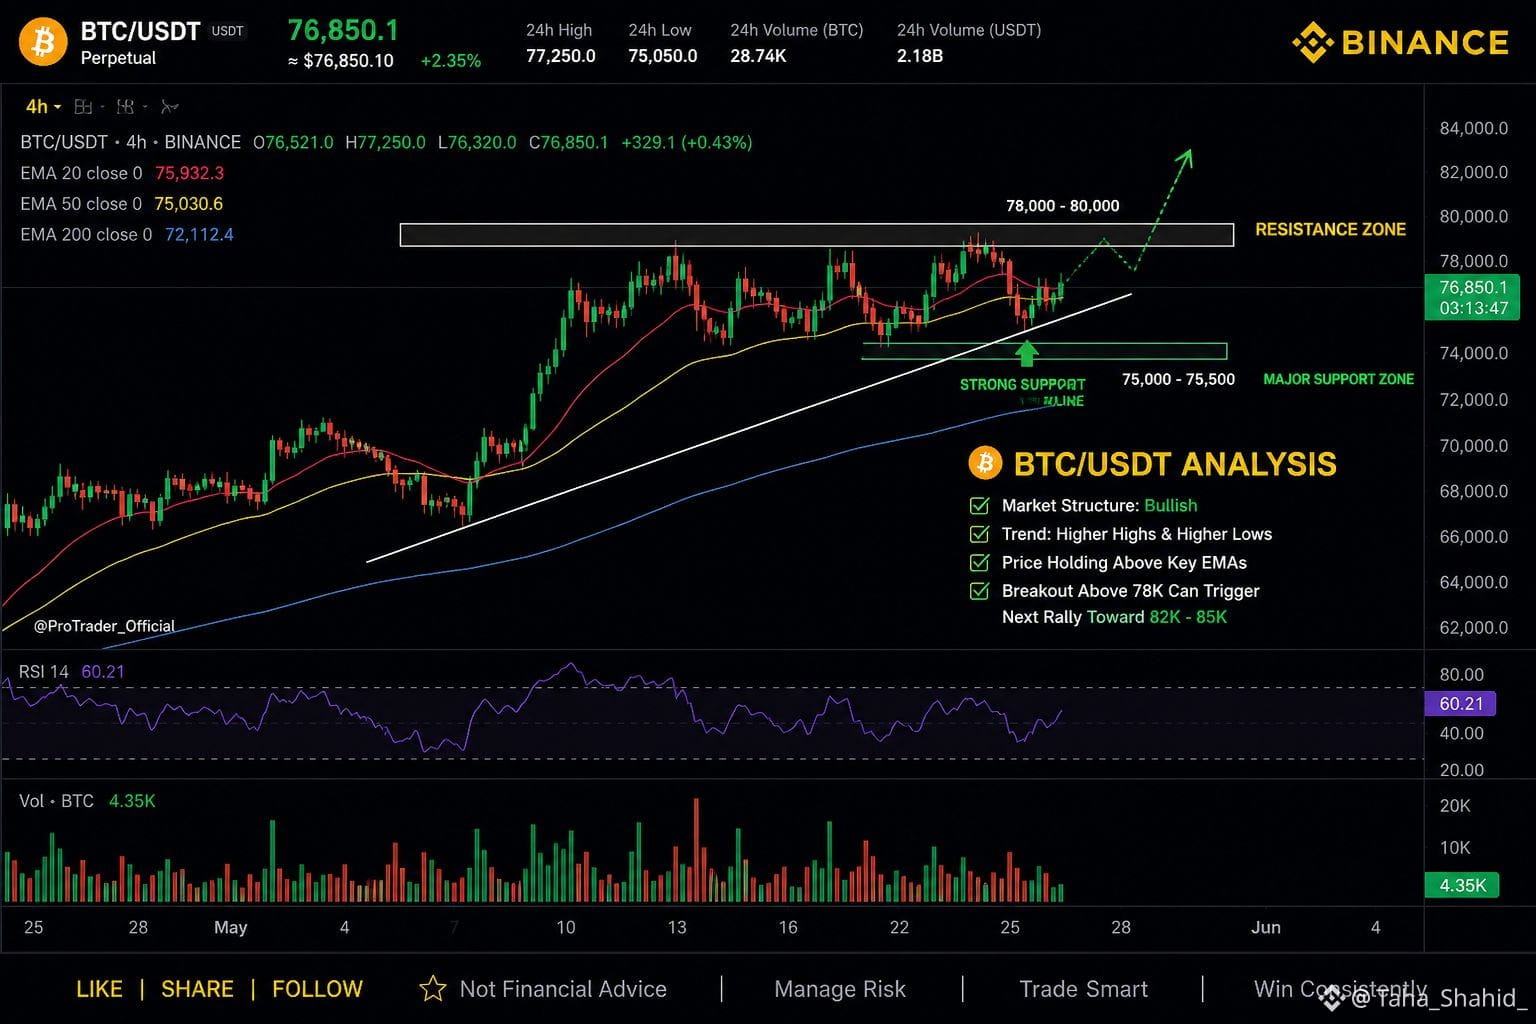1536x1024 pixels.
Task: Click the Perpetual contract label
Action: click(118, 58)
